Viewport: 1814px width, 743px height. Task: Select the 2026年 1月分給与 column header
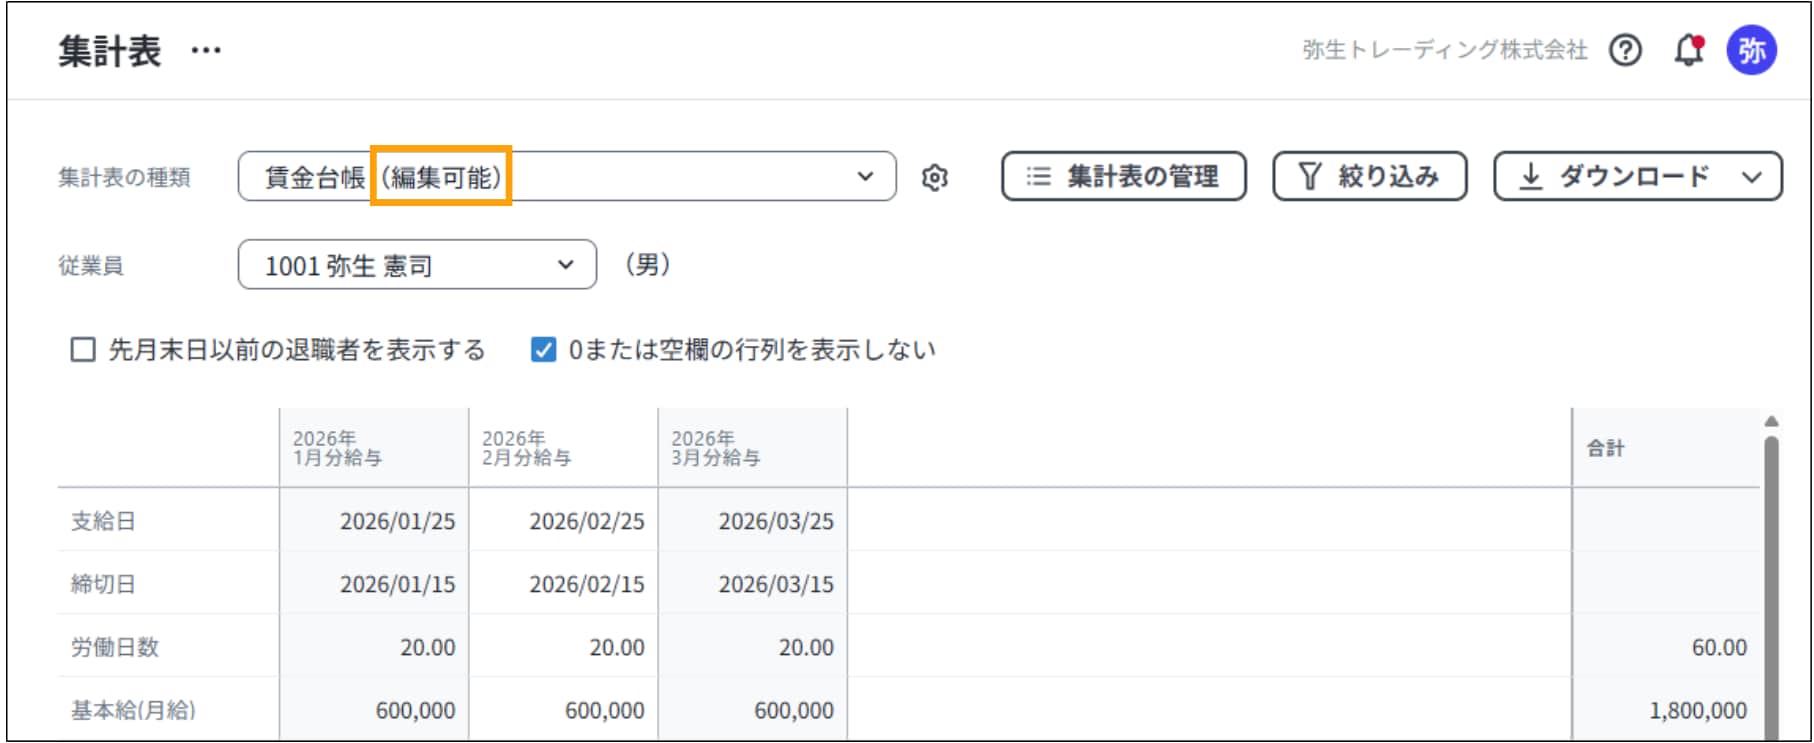tap(374, 448)
